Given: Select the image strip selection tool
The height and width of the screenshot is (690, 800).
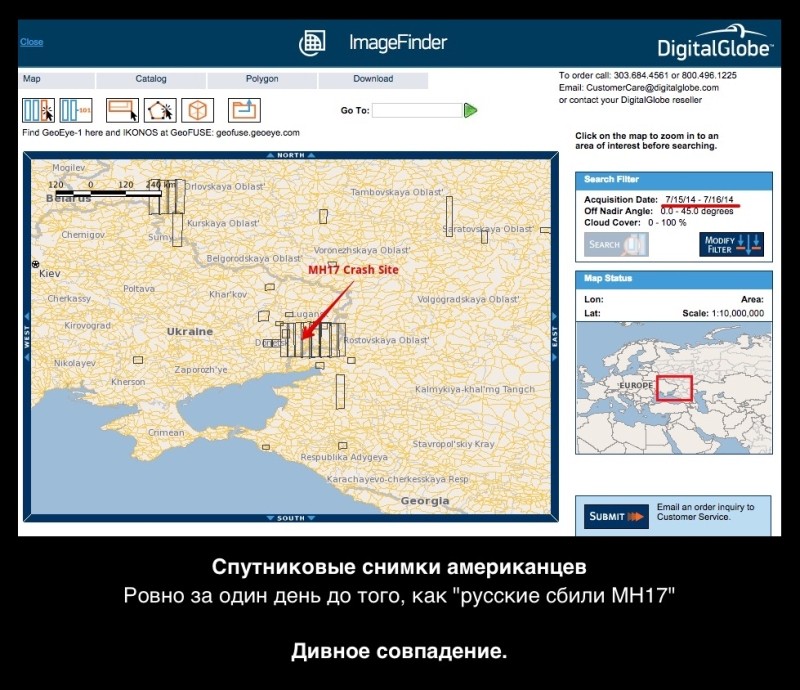Looking at the screenshot, I should (38, 110).
